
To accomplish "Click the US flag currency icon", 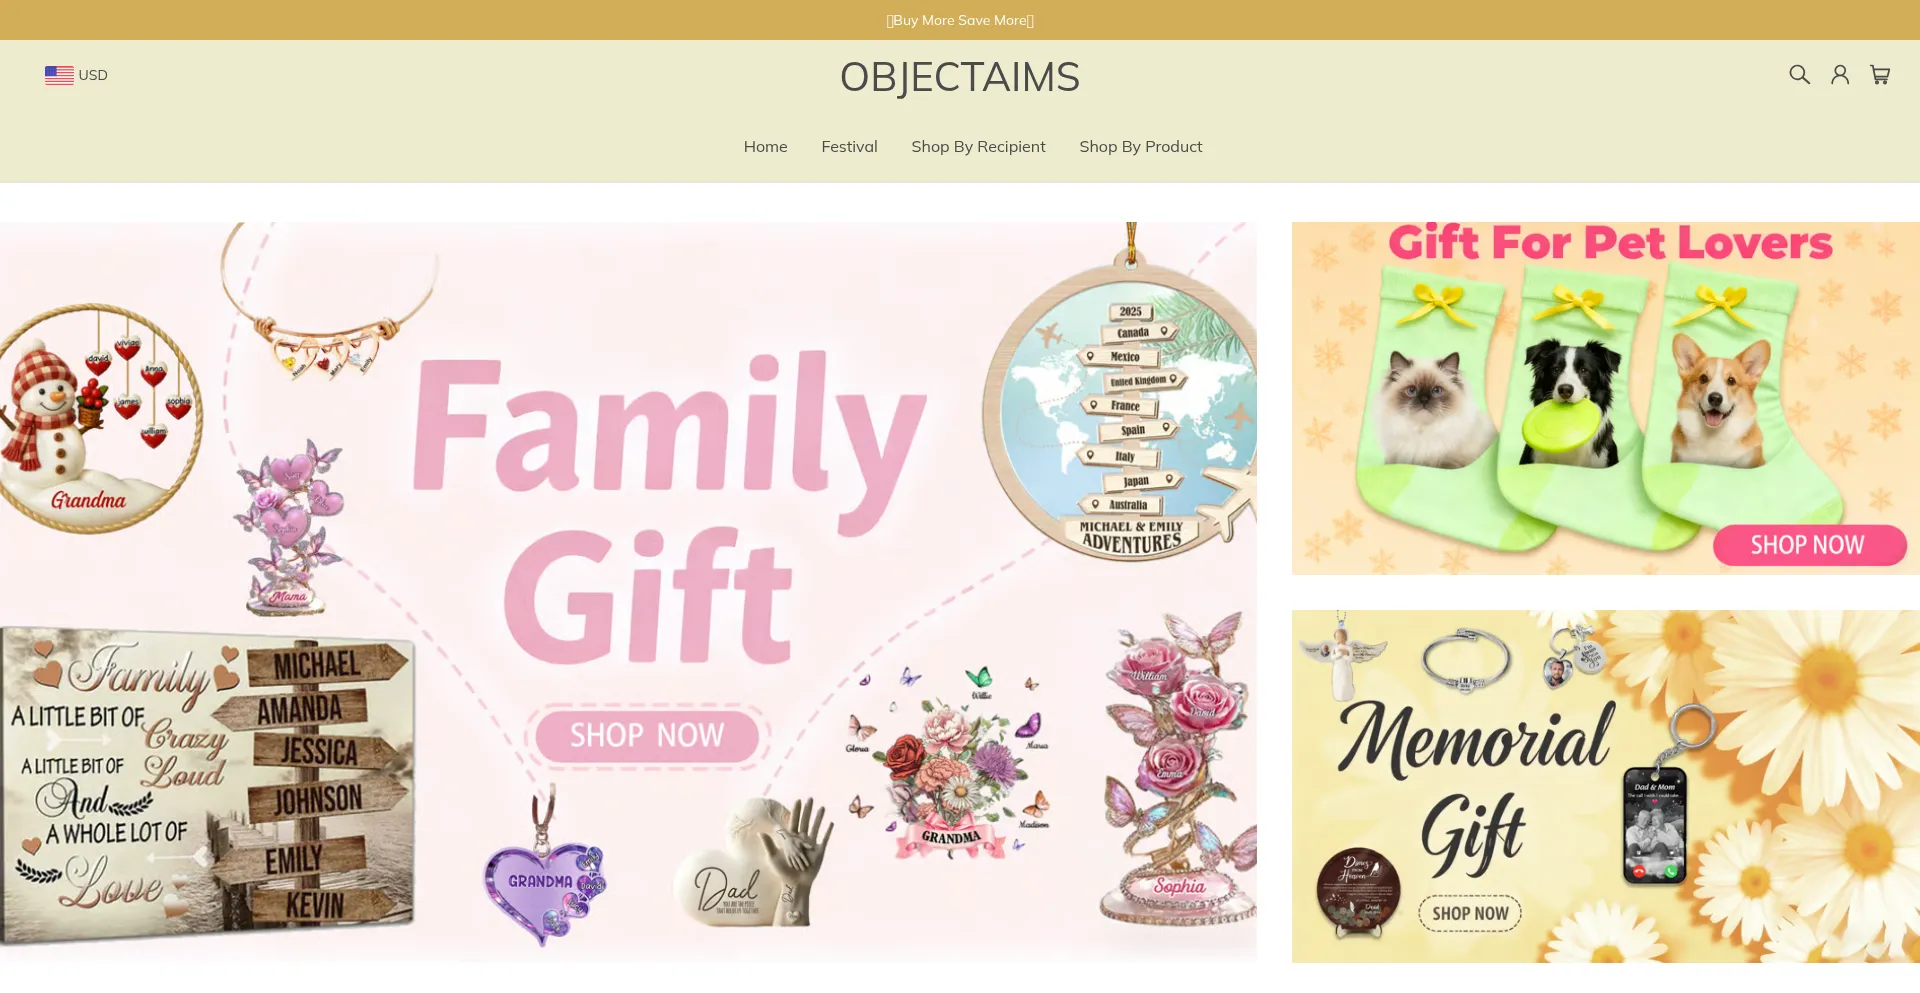I will point(59,75).
